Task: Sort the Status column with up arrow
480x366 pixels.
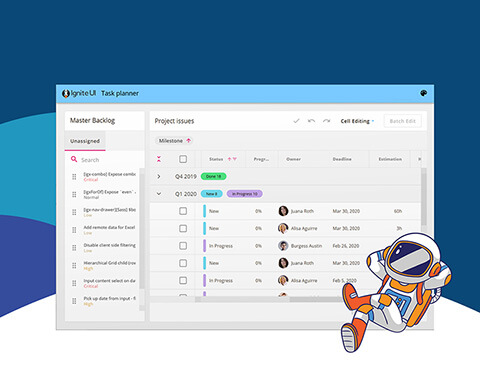Action: [229, 159]
